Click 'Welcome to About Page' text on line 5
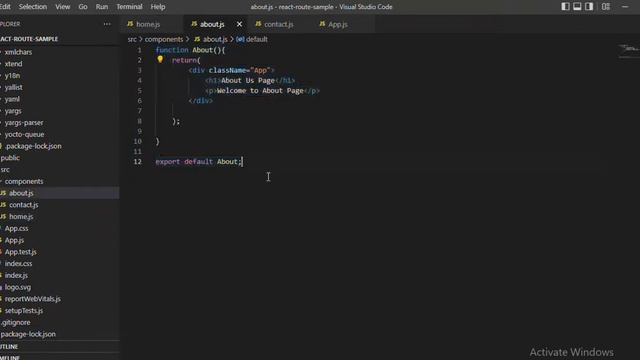640x360 pixels. 260,91
